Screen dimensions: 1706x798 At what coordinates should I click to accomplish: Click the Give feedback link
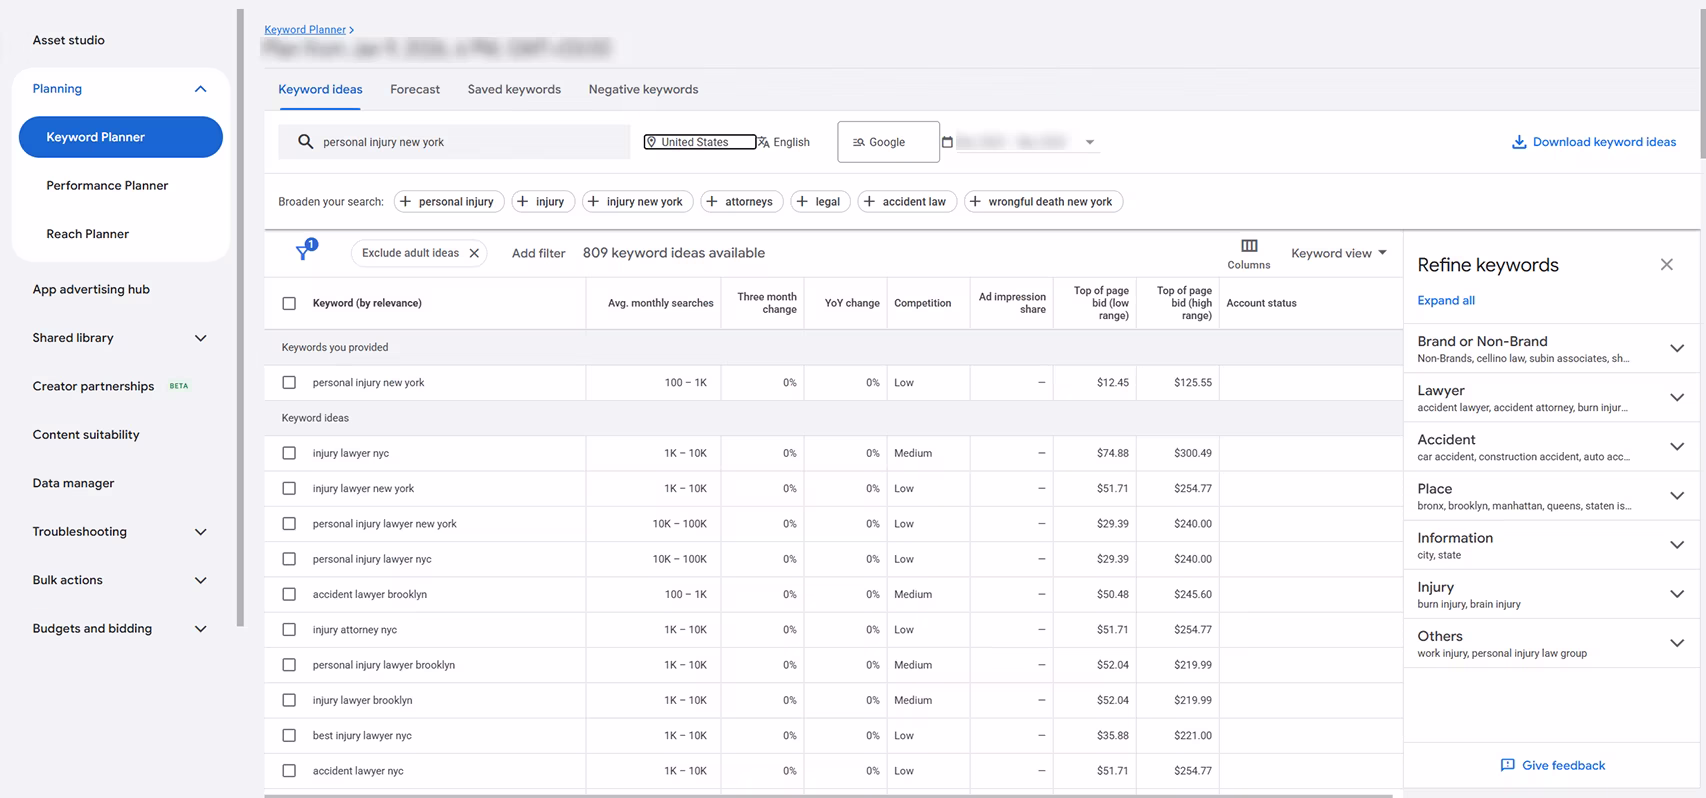[x=1563, y=765]
